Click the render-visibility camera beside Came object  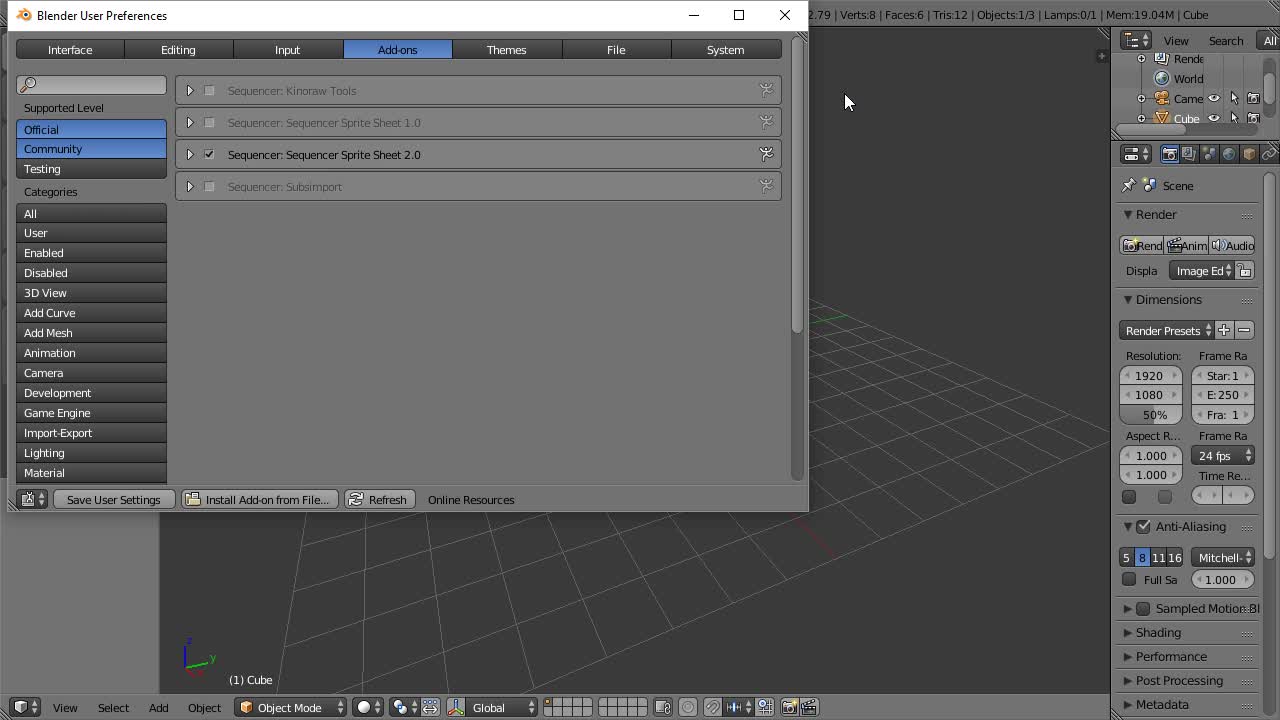click(1253, 98)
